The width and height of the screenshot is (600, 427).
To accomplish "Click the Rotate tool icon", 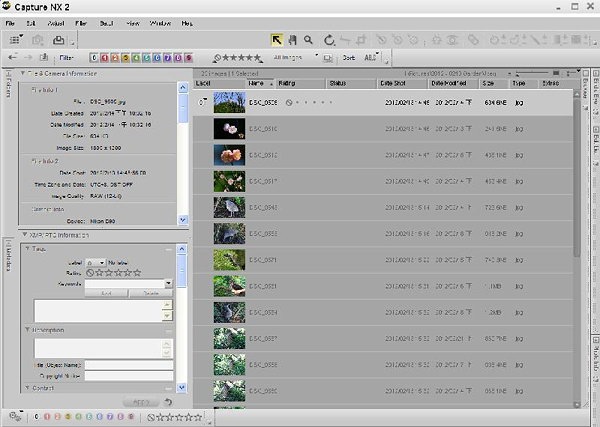I will point(329,40).
